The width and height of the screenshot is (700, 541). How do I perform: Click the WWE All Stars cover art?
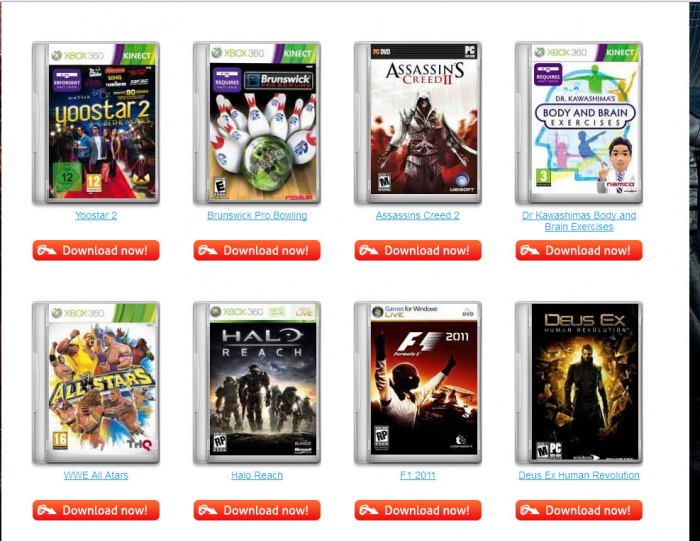point(96,383)
